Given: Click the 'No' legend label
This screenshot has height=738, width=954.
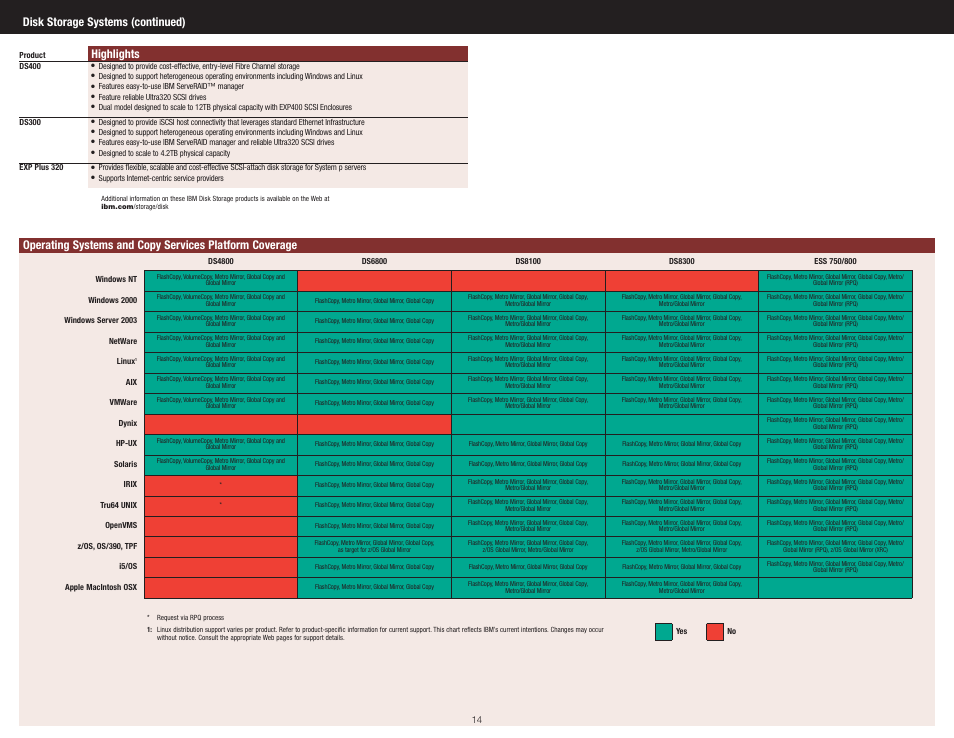Looking at the screenshot, I should 731,632.
